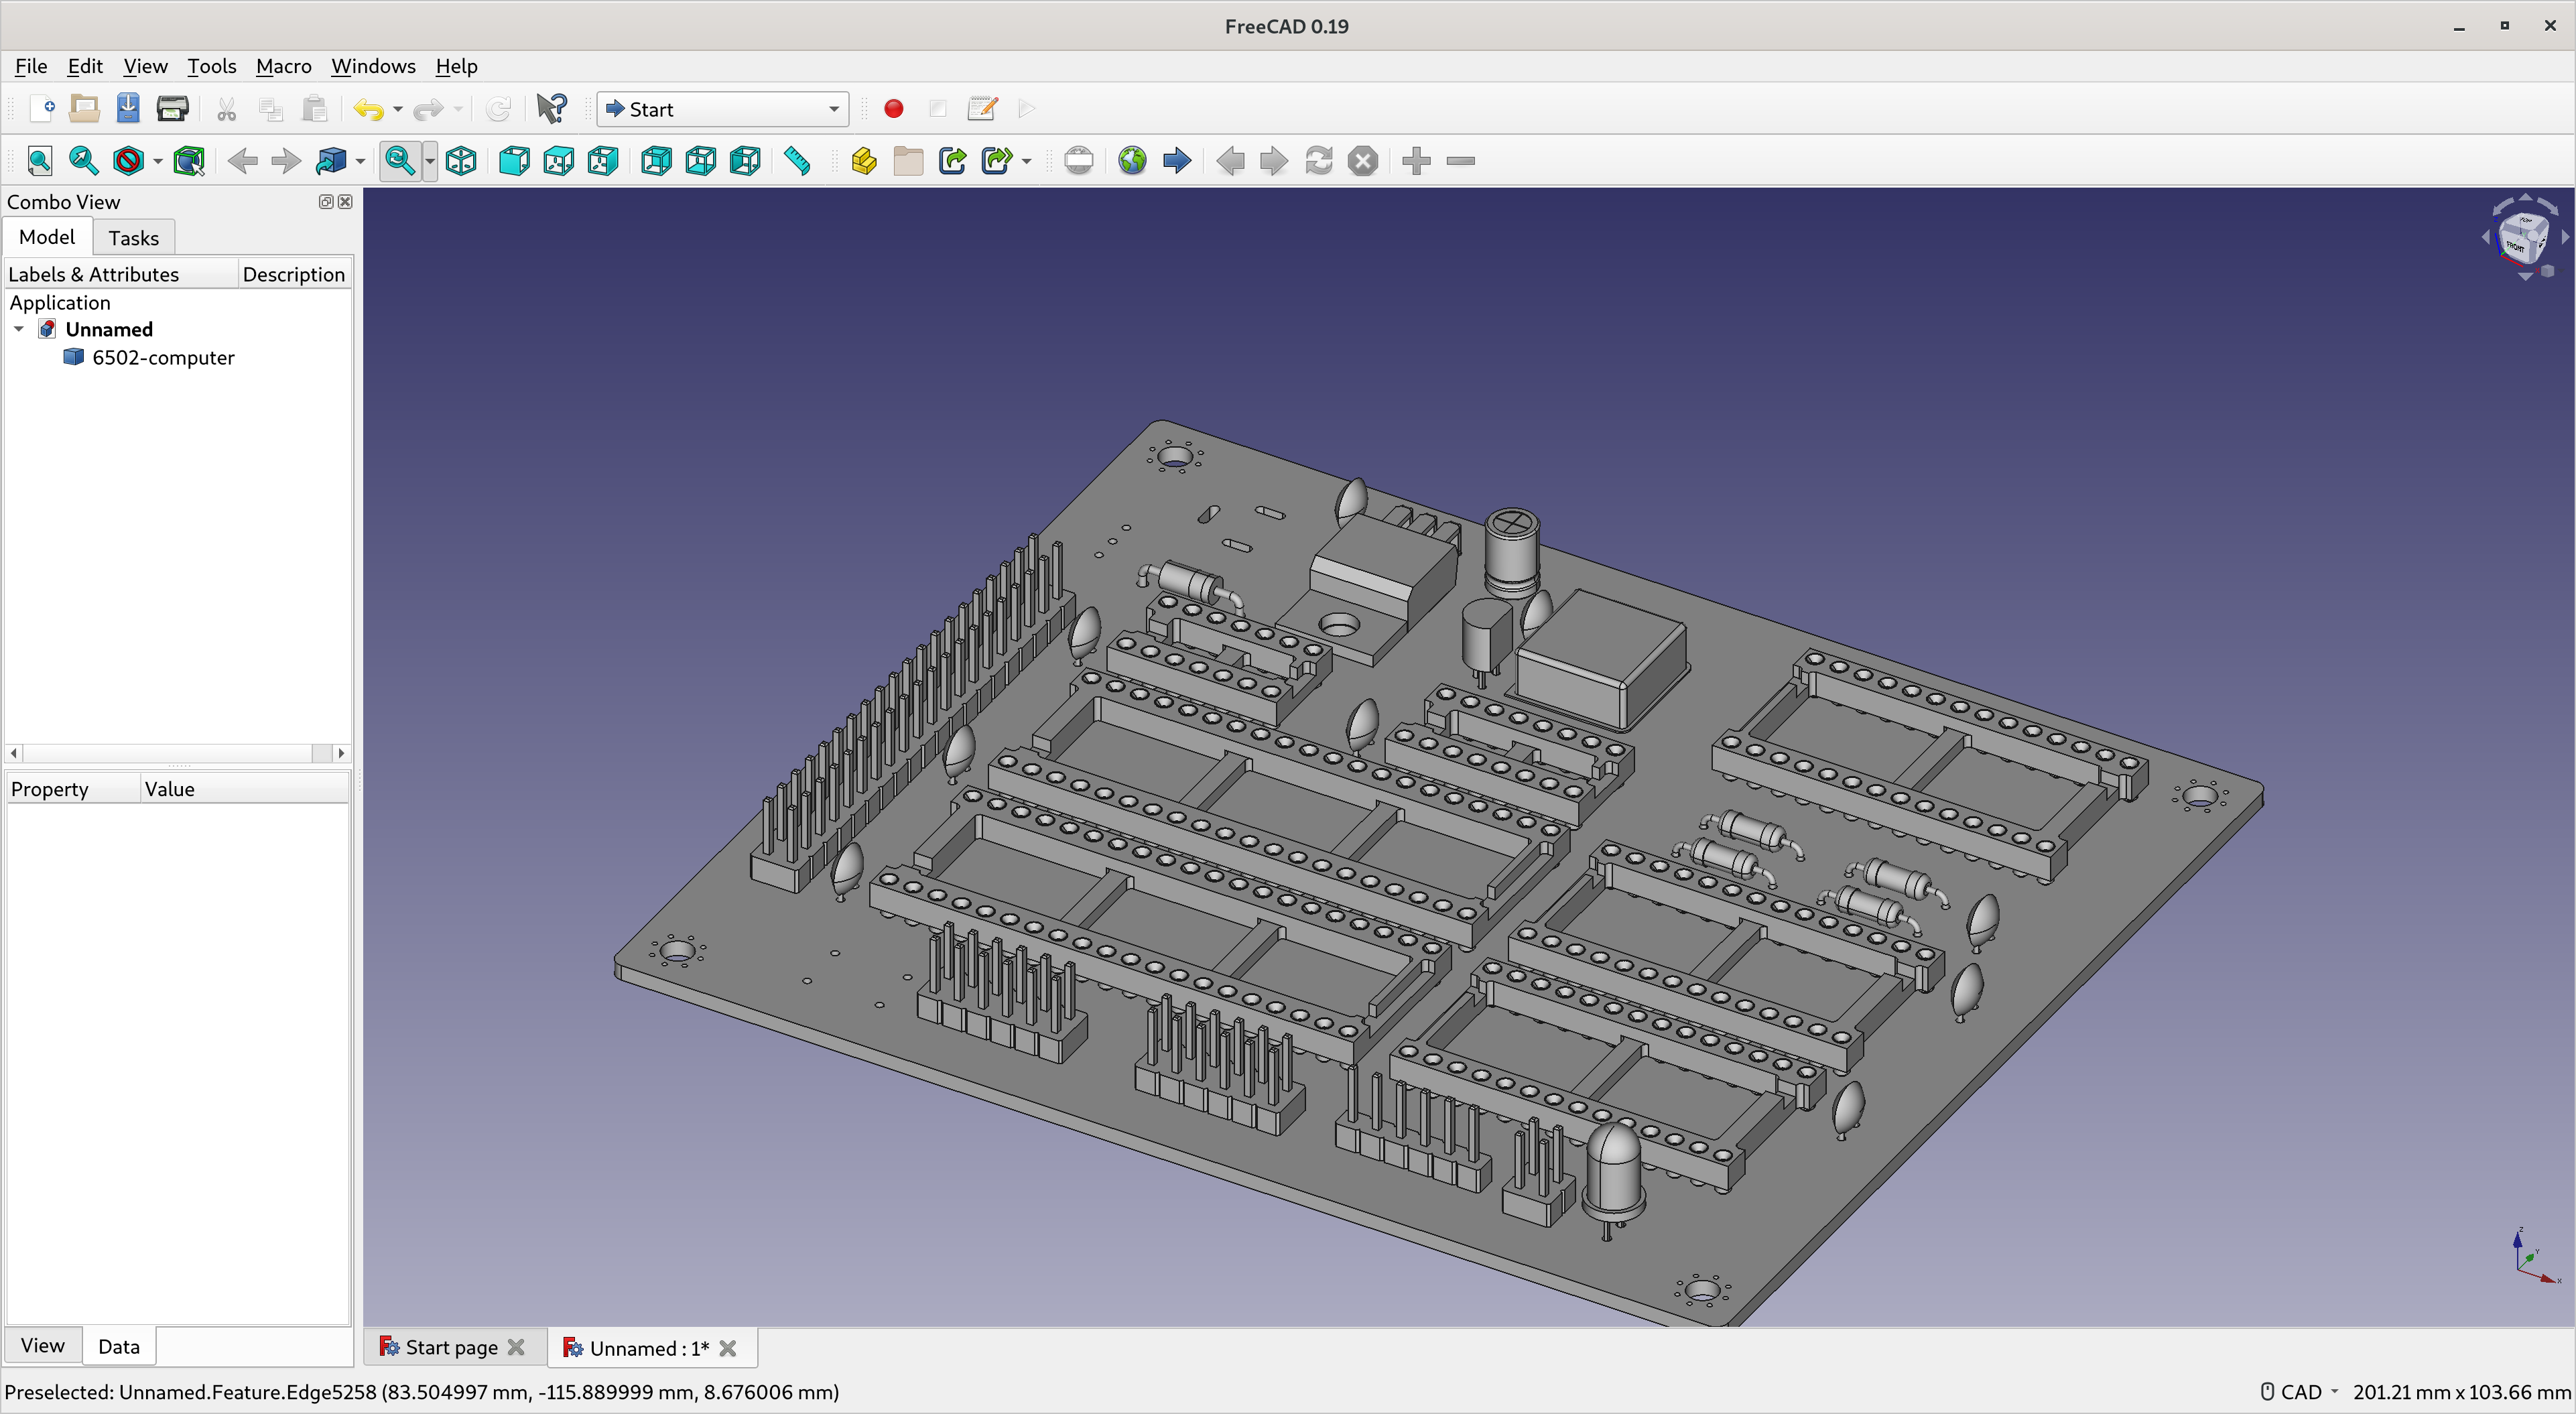The width and height of the screenshot is (2576, 1414).
Task: Open the Macro menu
Action: 283,66
